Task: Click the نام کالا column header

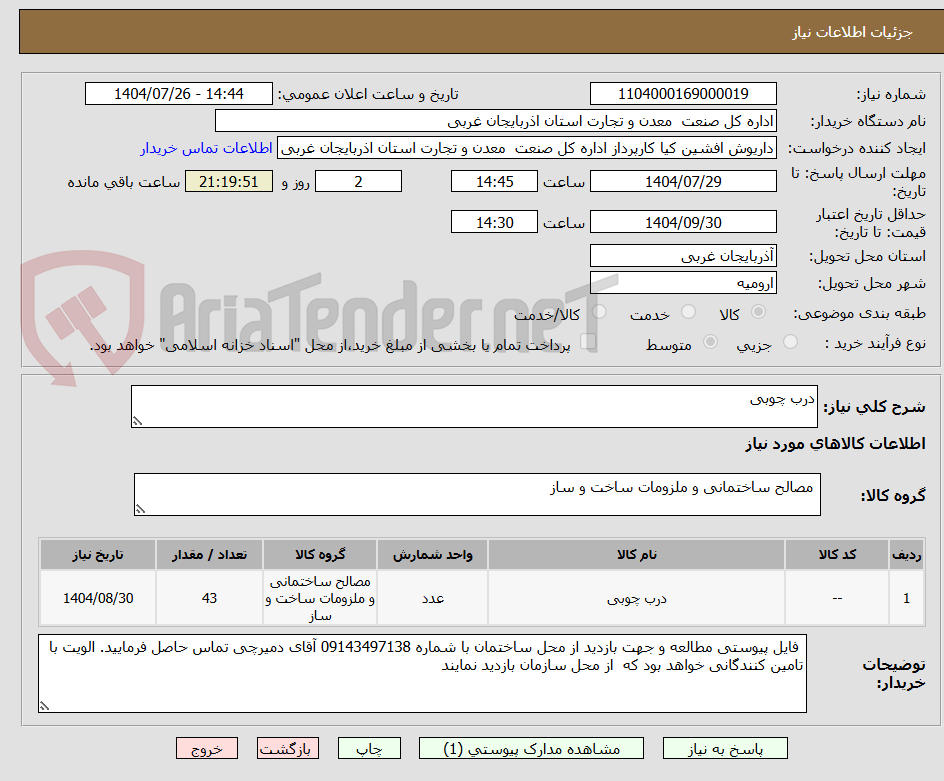Action: (636, 555)
